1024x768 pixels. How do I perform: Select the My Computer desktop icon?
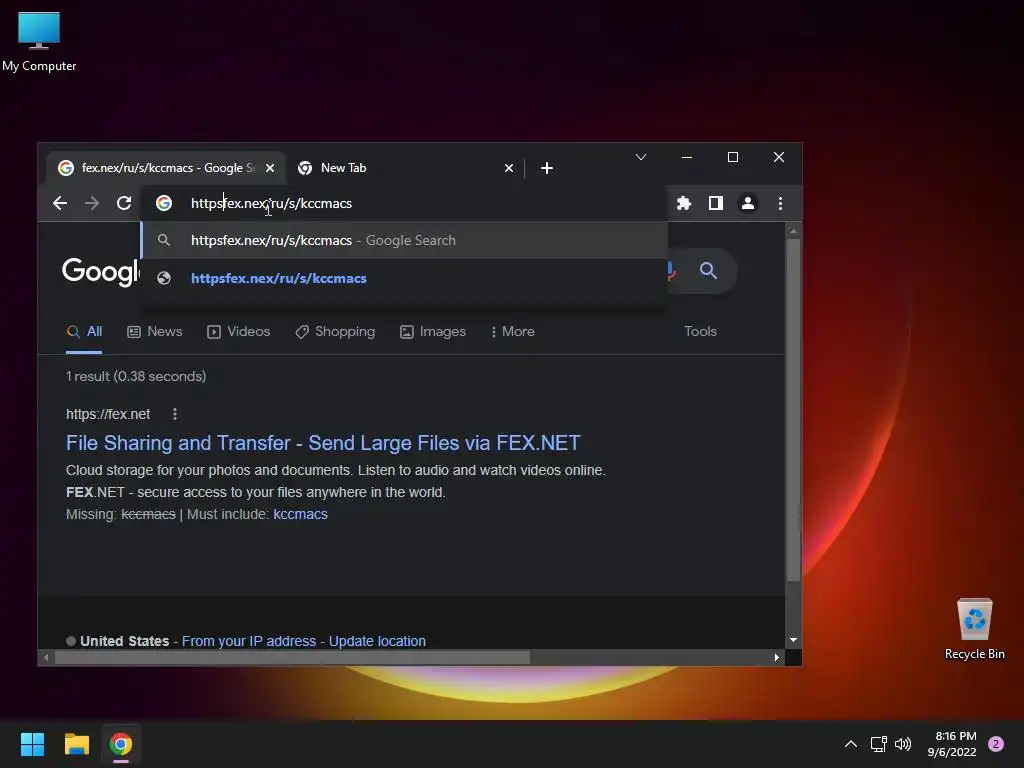point(39,42)
